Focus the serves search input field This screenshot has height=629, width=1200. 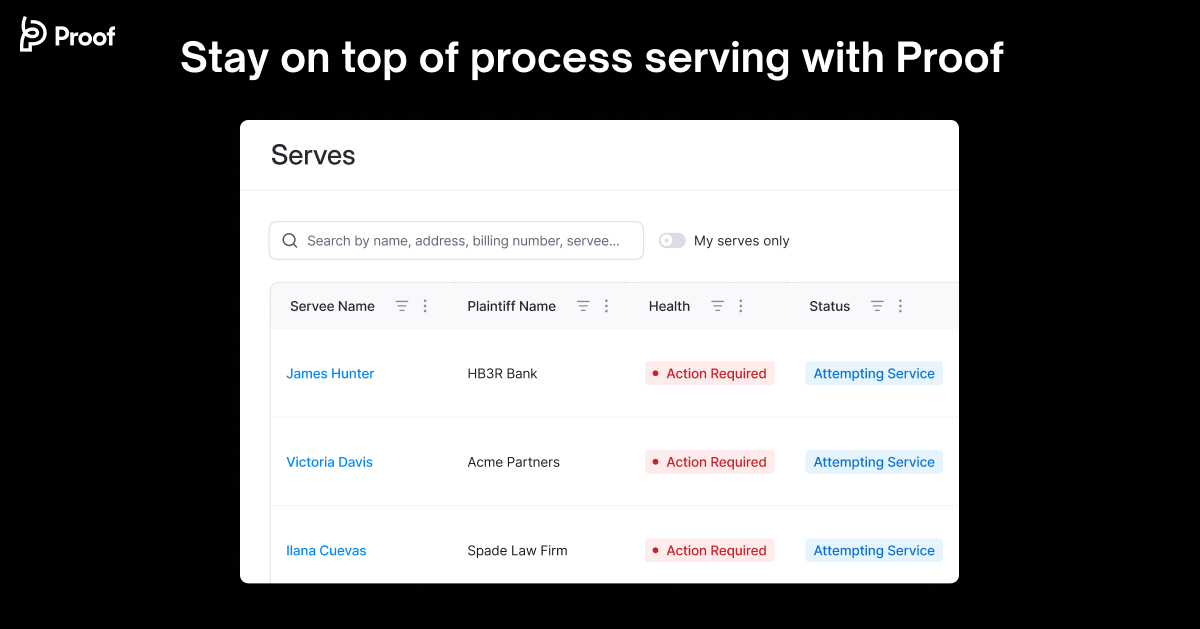click(x=463, y=241)
